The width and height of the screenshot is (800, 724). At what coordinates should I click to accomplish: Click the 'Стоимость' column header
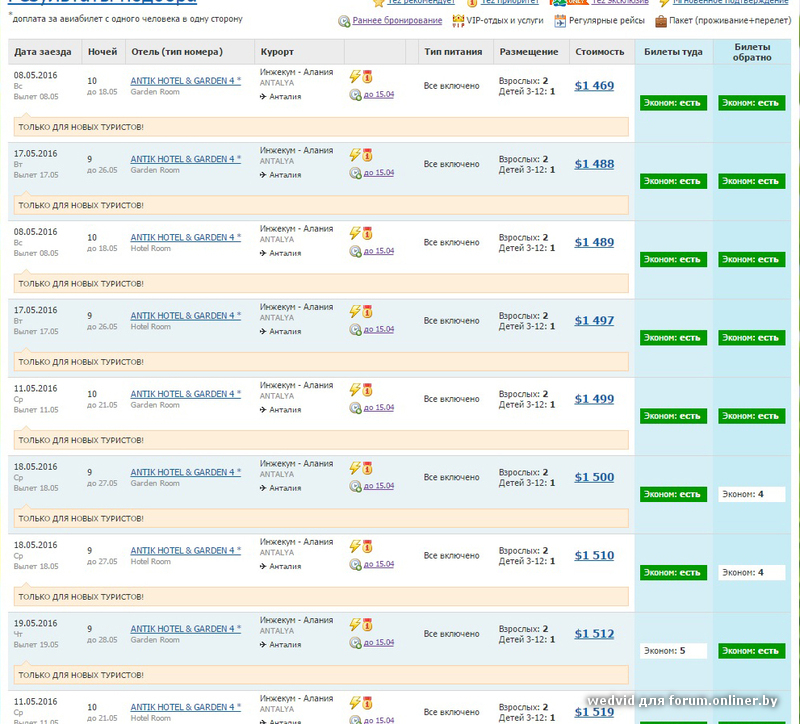click(x=600, y=52)
